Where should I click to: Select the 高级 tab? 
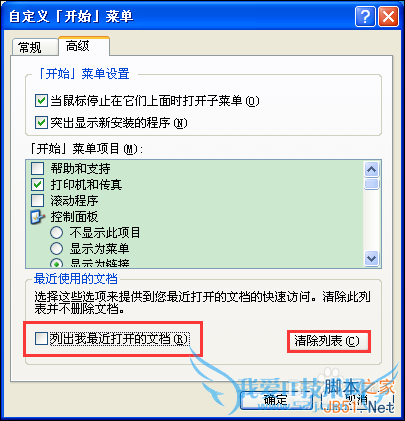click(x=84, y=46)
